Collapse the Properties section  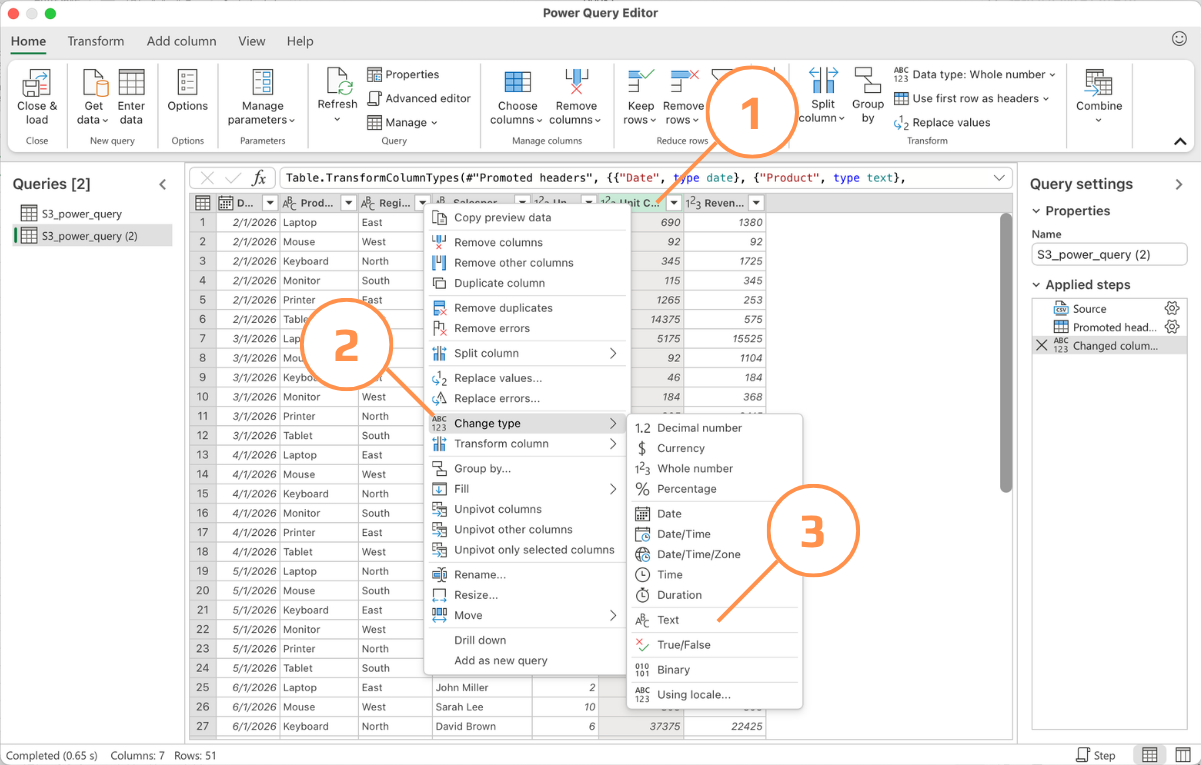coord(1036,211)
